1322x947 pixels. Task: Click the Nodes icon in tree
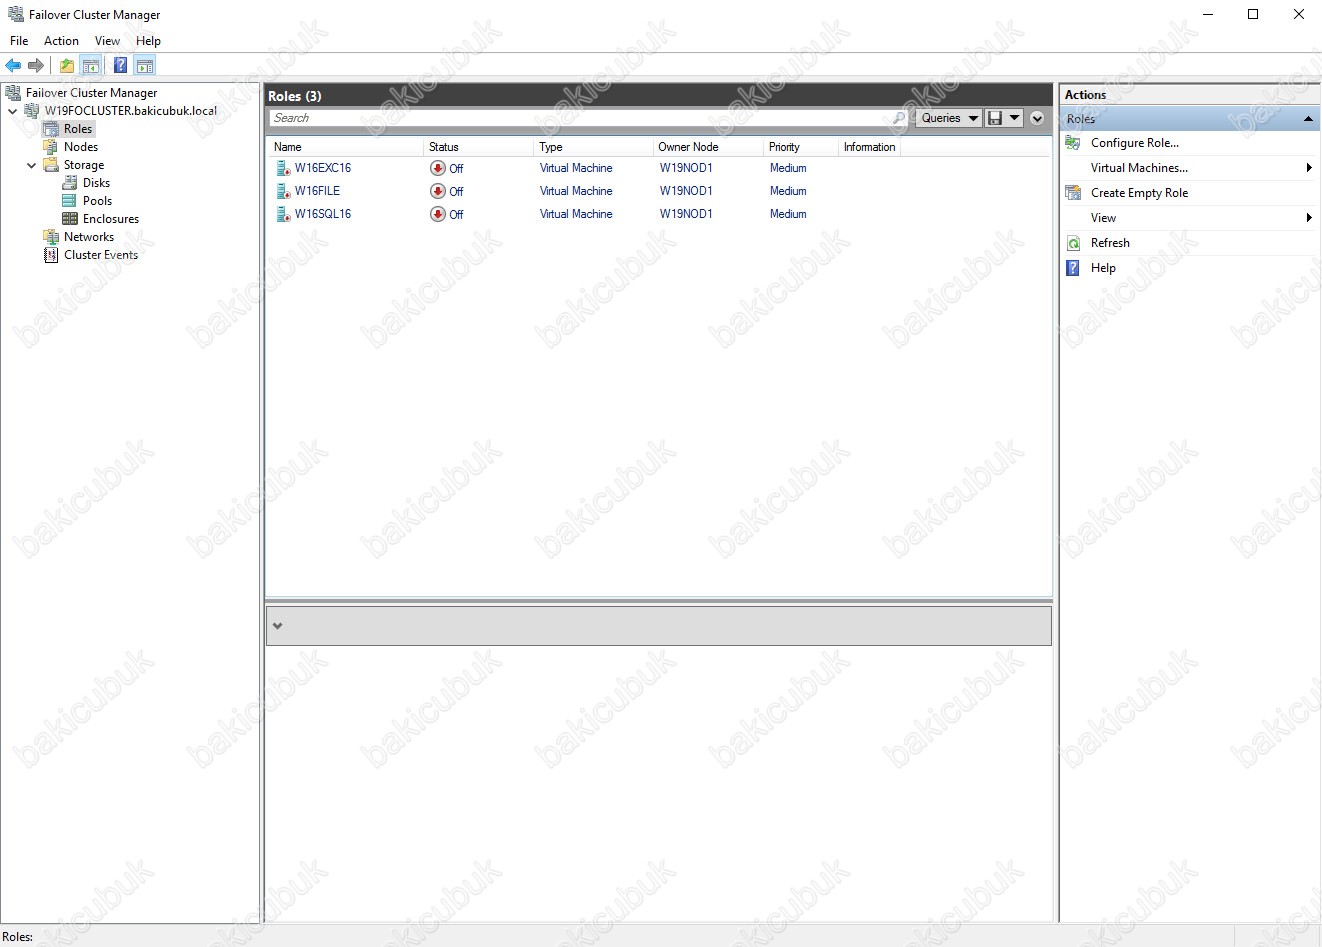[51, 147]
